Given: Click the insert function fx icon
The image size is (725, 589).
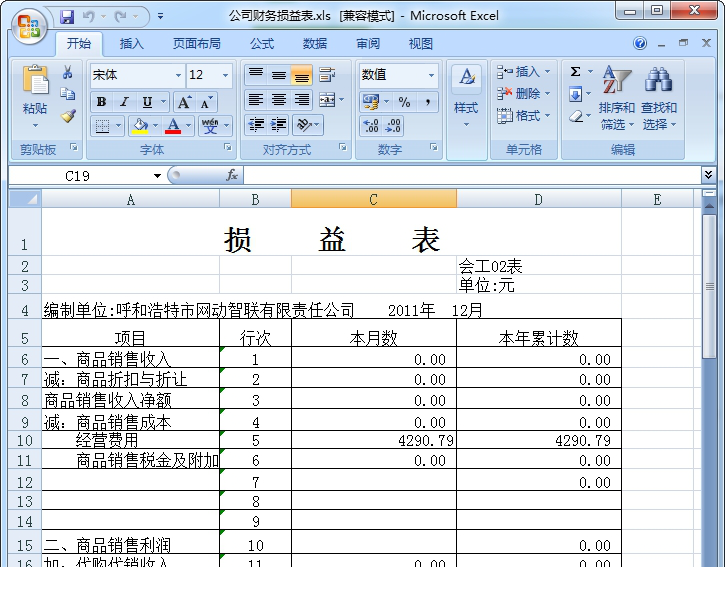Looking at the screenshot, I should click(232, 175).
